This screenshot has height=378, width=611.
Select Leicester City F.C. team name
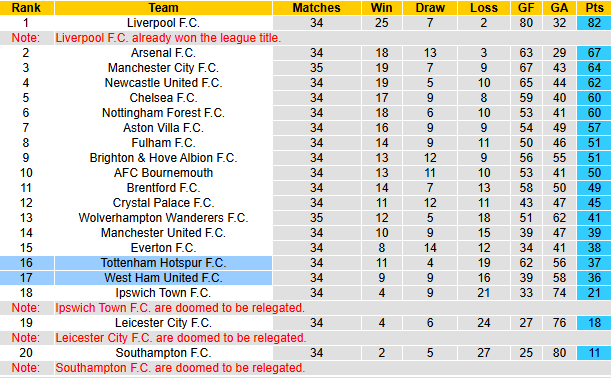(x=163, y=323)
